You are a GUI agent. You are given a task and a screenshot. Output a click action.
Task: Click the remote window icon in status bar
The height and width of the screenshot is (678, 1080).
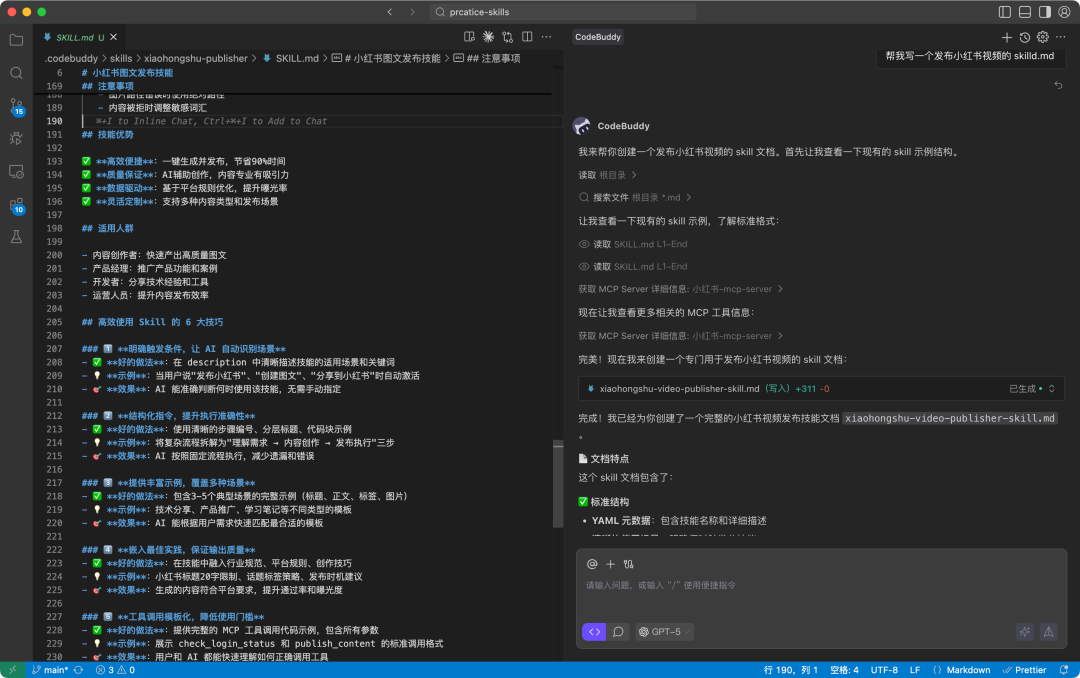point(12,670)
